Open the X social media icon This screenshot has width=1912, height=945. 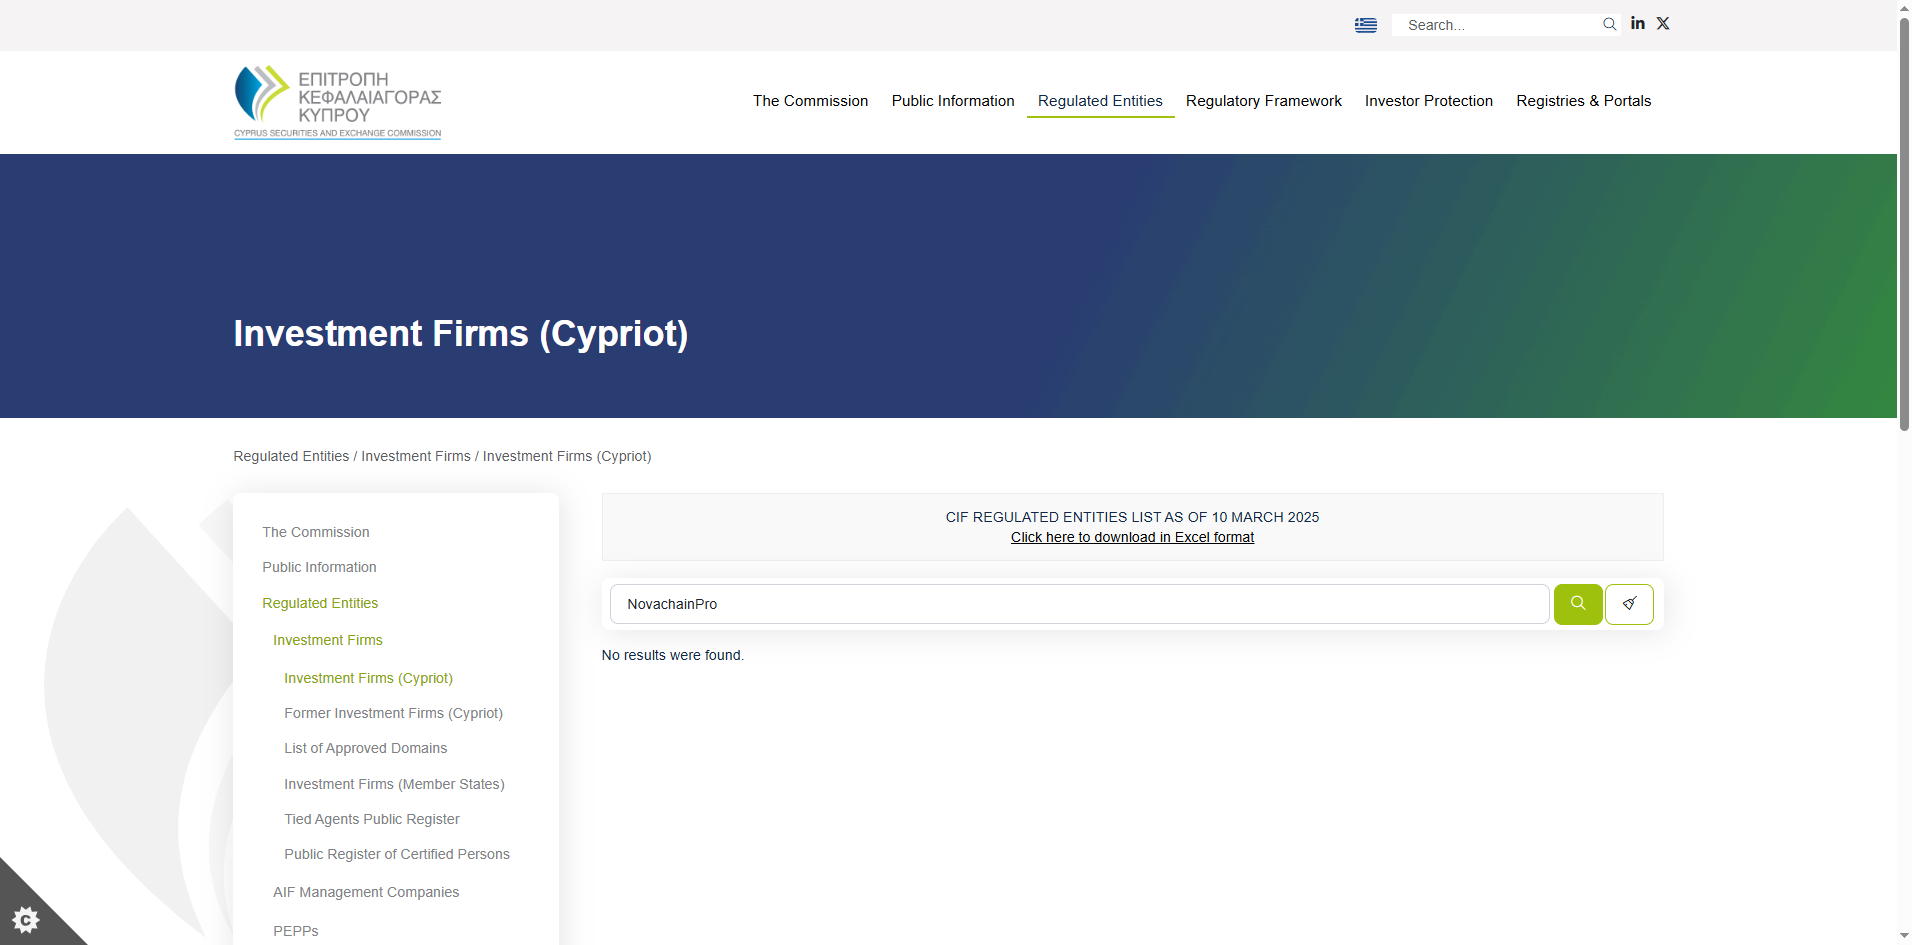point(1663,24)
